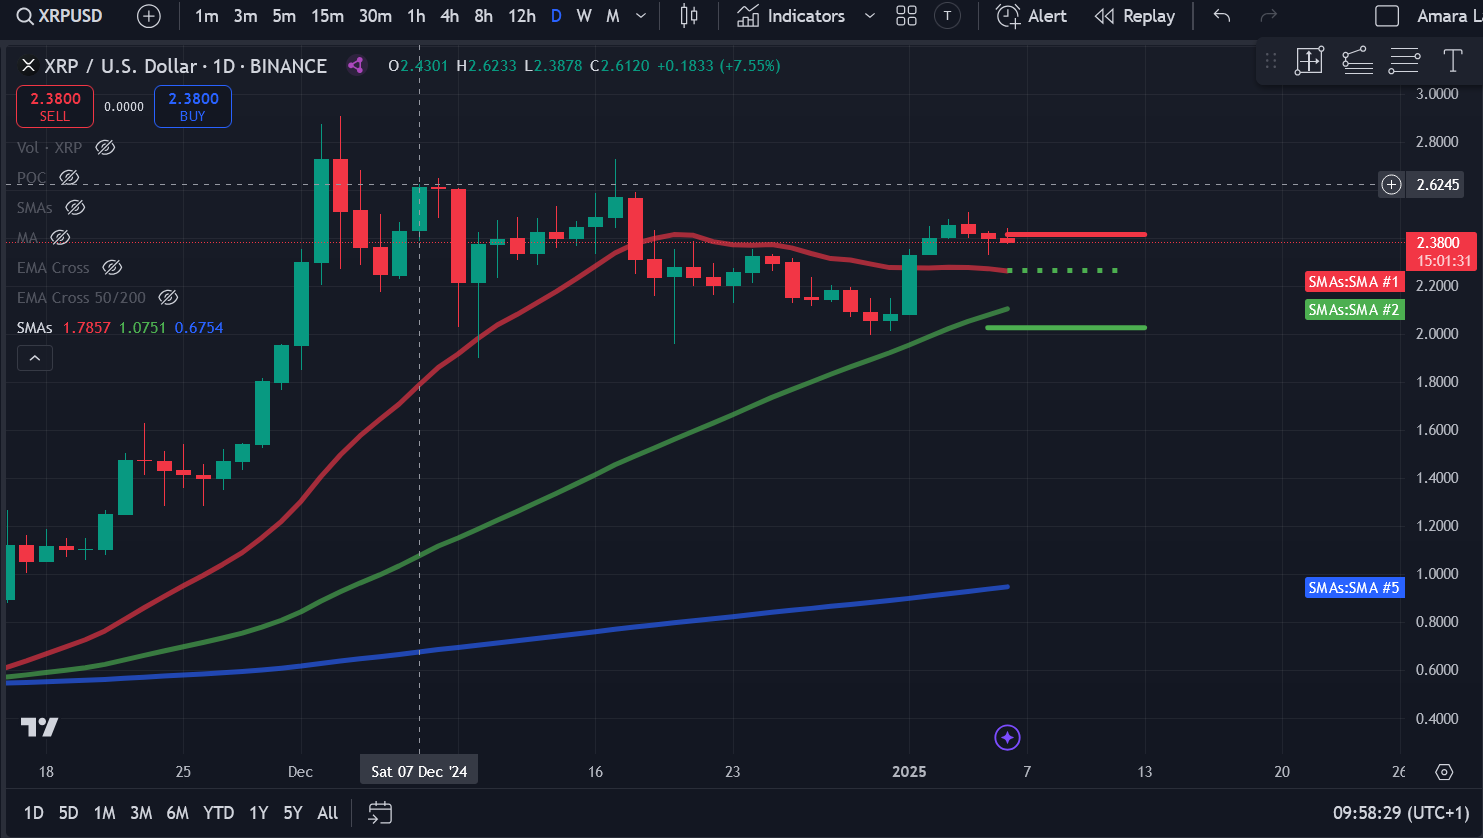Switch to the 4h timeframe

450,16
